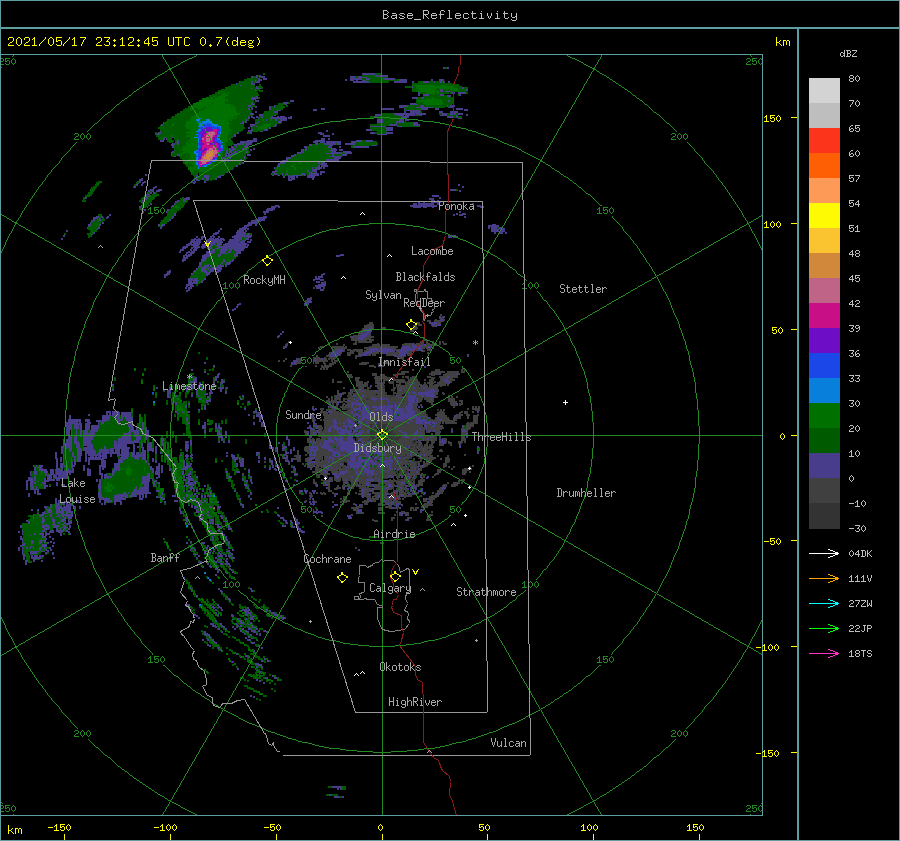The image size is (900, 841).
Task: Click the Lacombe label
Action: tap(432, 251)
